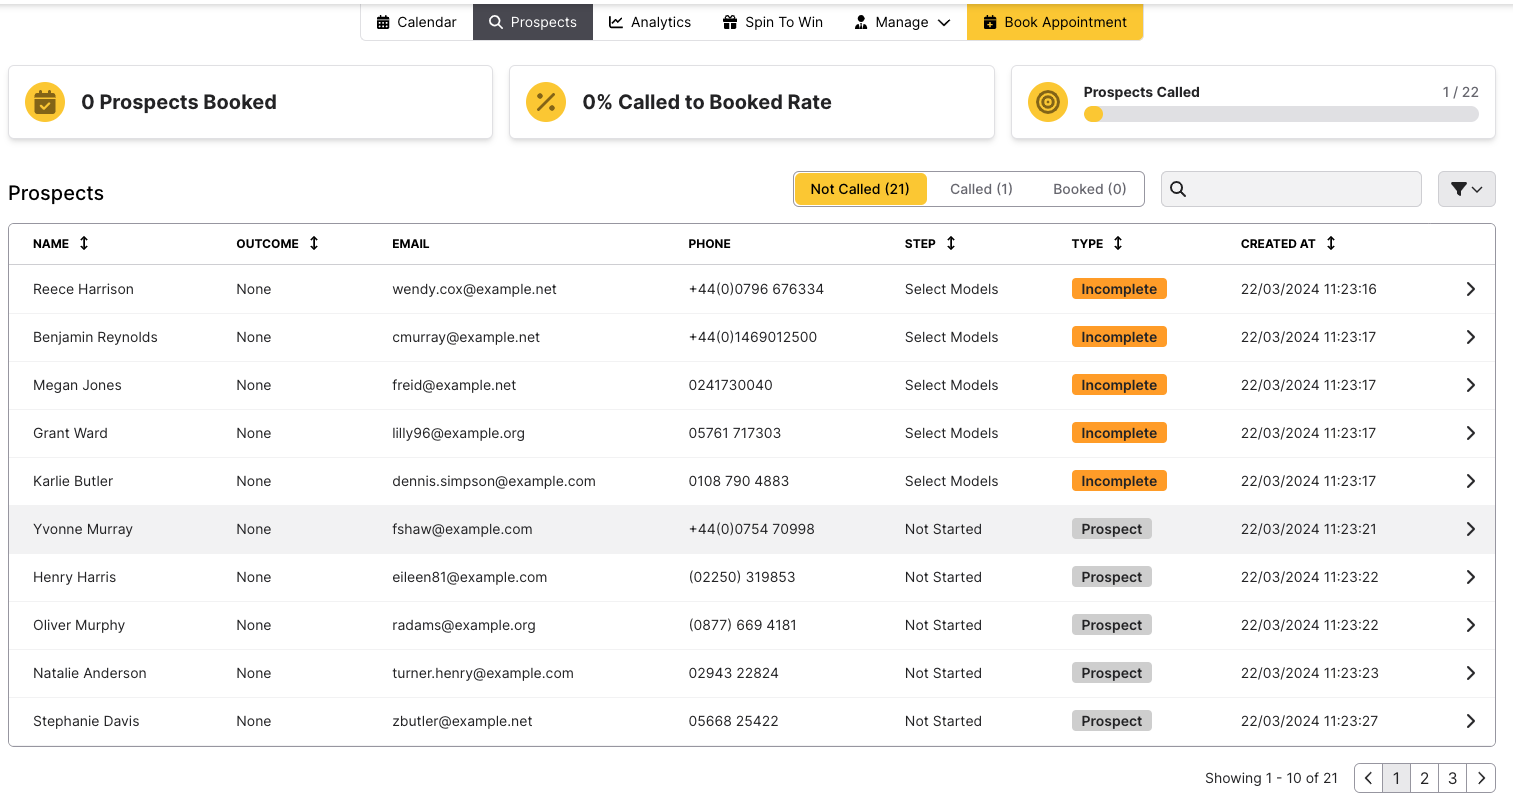
Task: Open Natalie Anderson row arrow
Action: (x=1470, y=673)
